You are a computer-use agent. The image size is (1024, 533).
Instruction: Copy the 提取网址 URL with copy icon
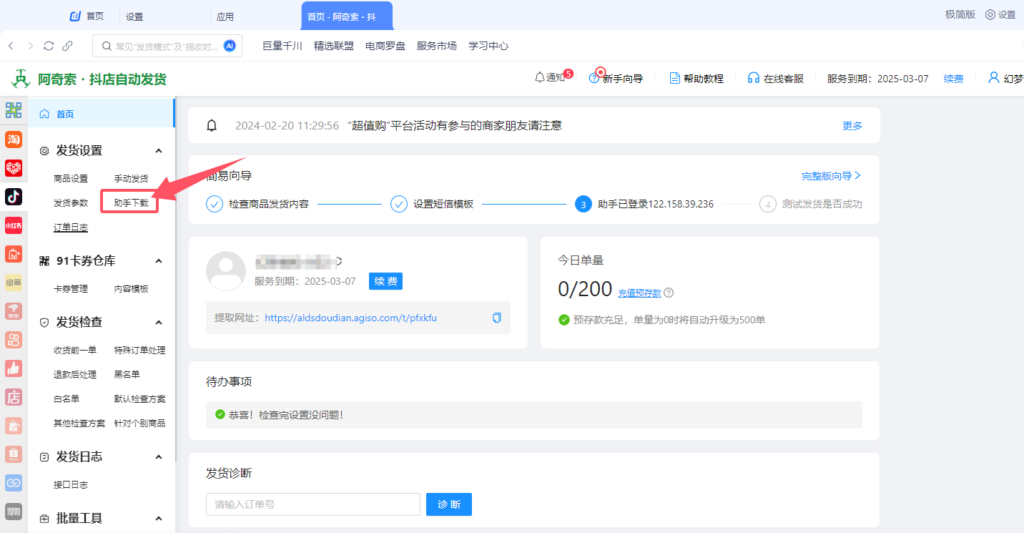click(496, 317)
